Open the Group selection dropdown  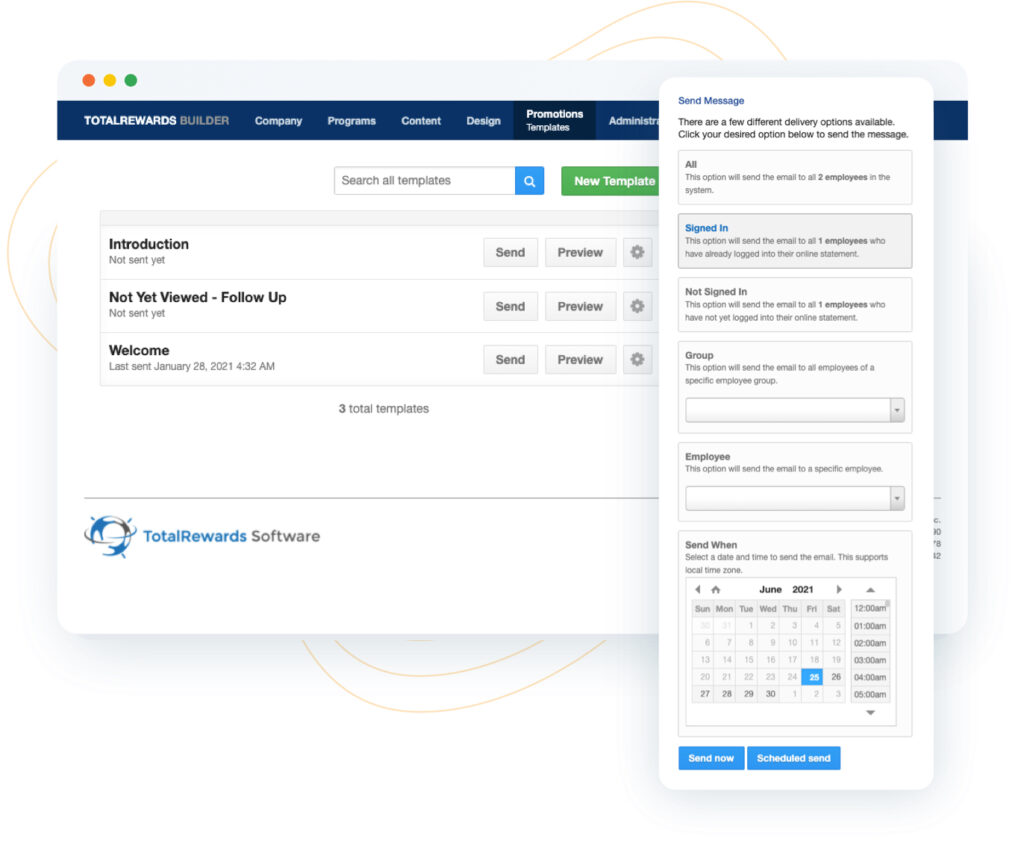coord(794,409)
